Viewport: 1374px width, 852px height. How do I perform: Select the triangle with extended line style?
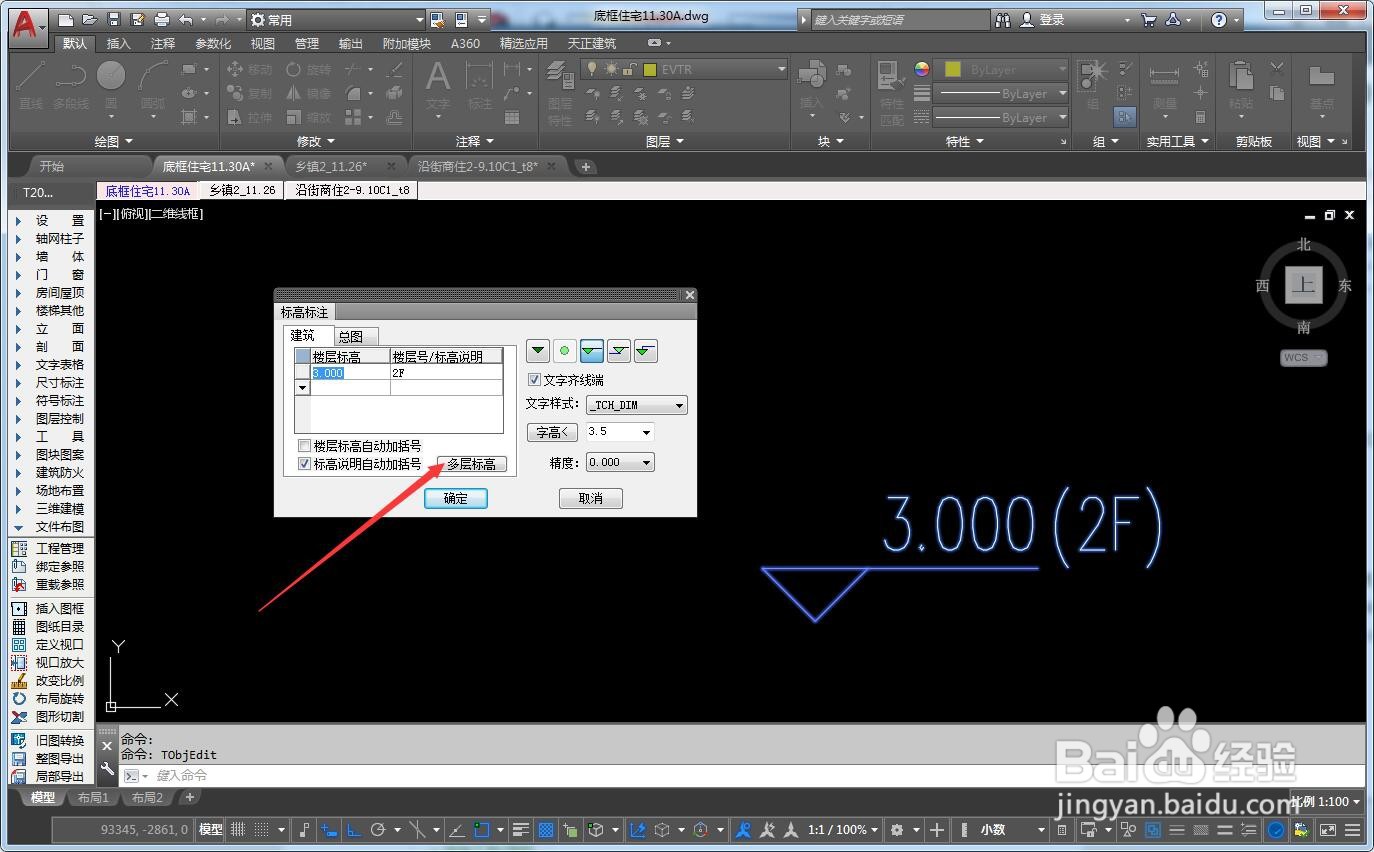click(x=646, y=350)
